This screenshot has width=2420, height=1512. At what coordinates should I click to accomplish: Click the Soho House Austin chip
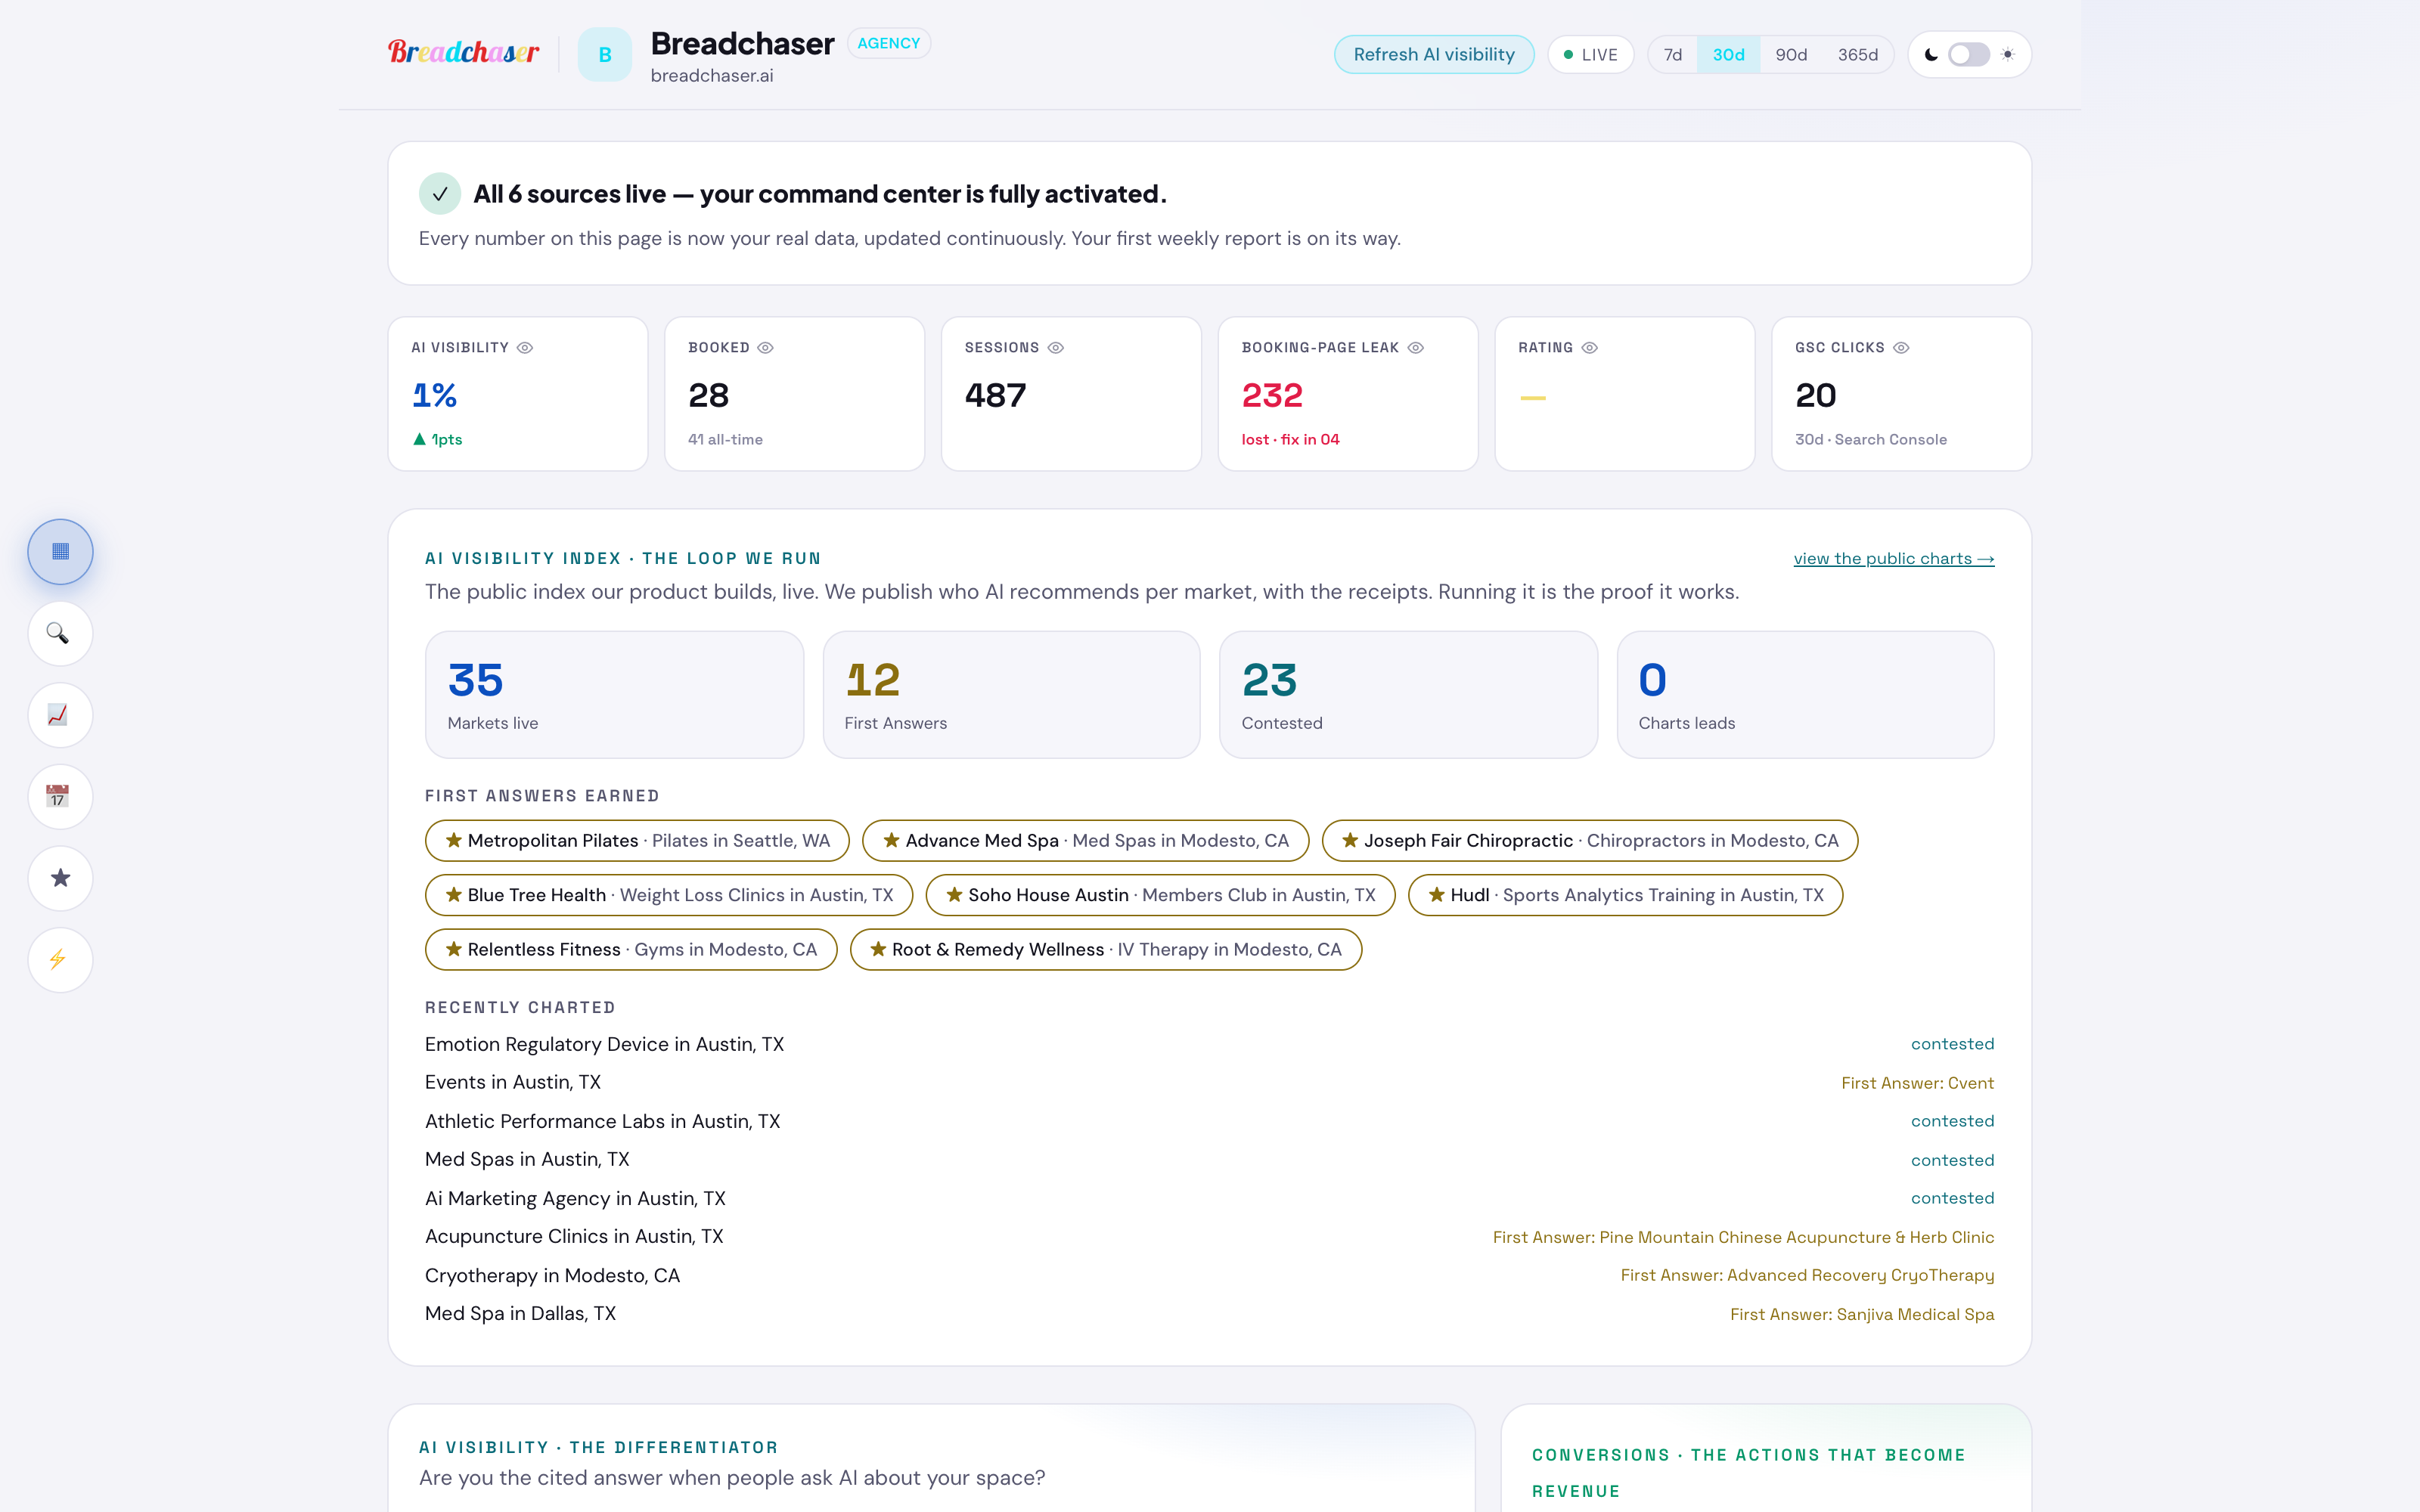coord(1160,895)
